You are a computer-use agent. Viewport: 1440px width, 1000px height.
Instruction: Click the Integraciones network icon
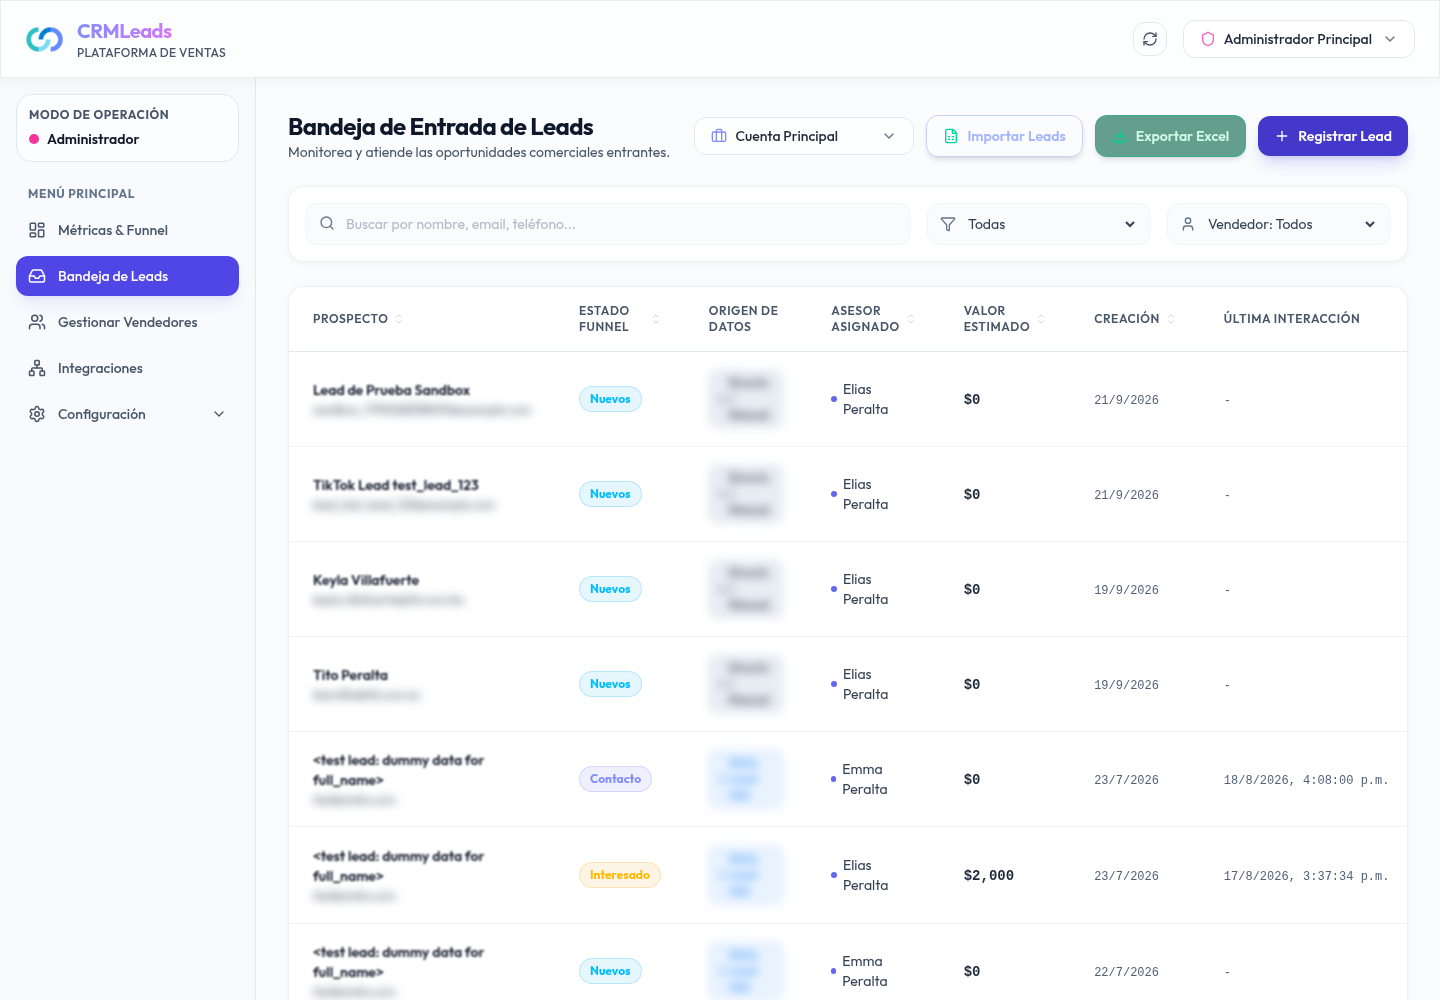(37, 368)
